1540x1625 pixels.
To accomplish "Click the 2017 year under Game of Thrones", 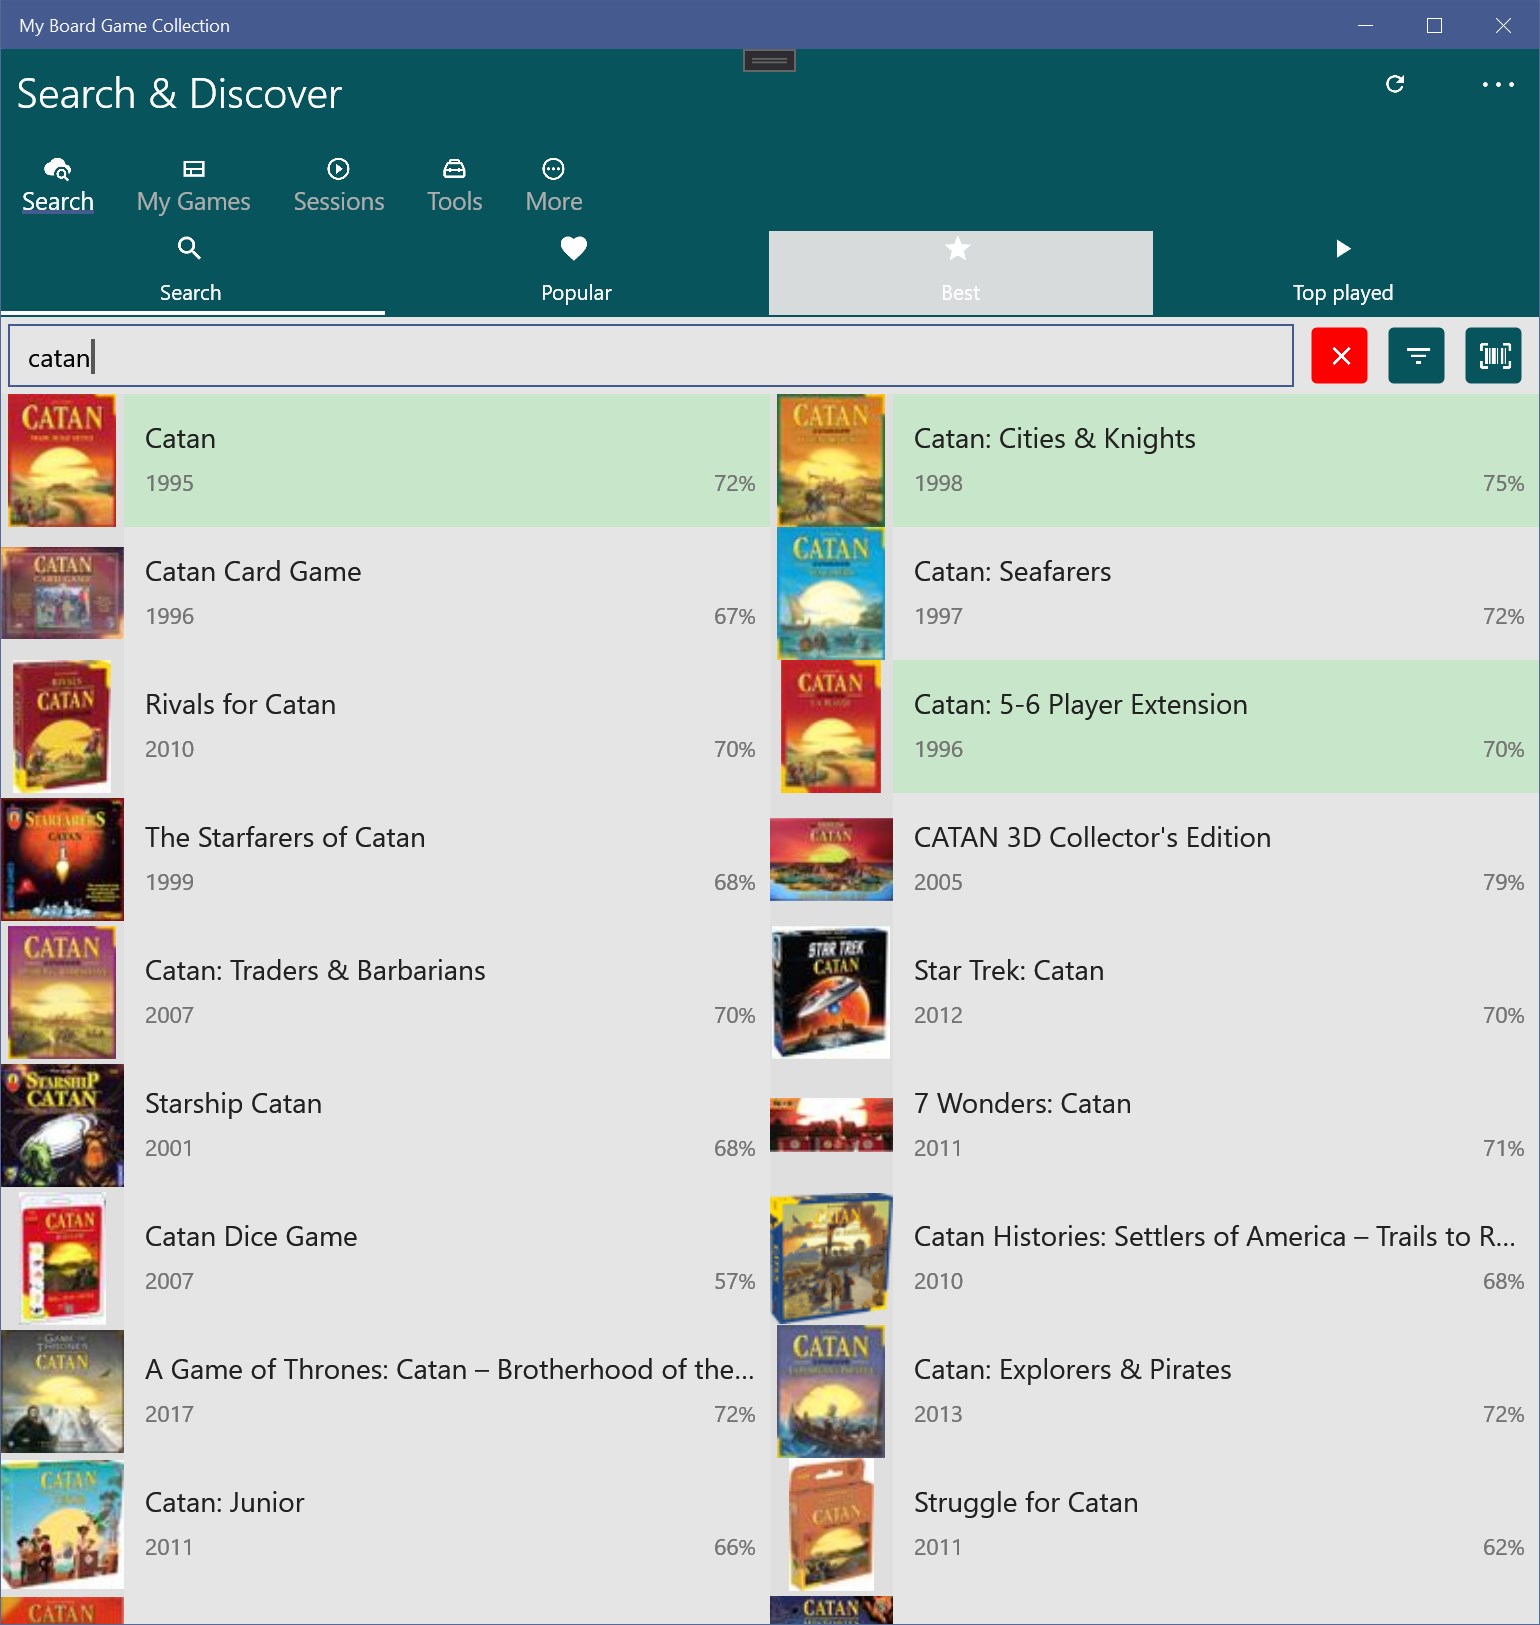I will pyautogui.click(x=169, y=1414).
